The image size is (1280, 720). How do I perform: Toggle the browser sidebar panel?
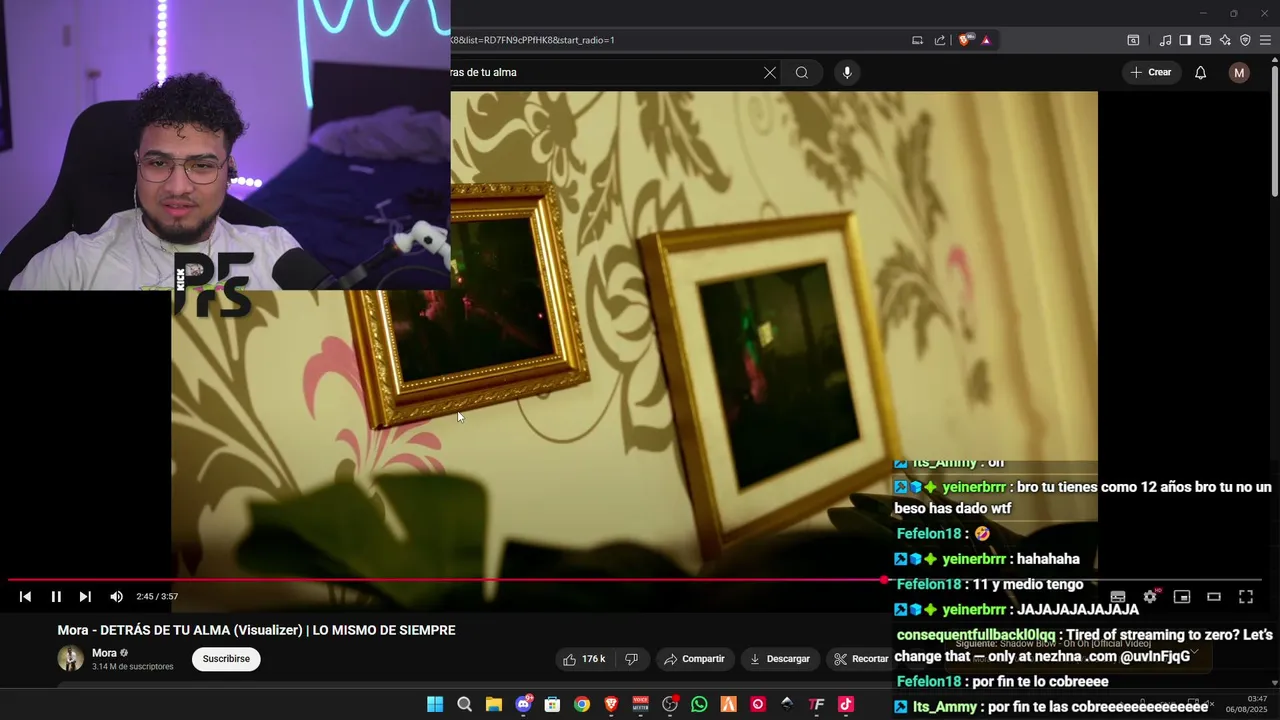point(1185,40)
